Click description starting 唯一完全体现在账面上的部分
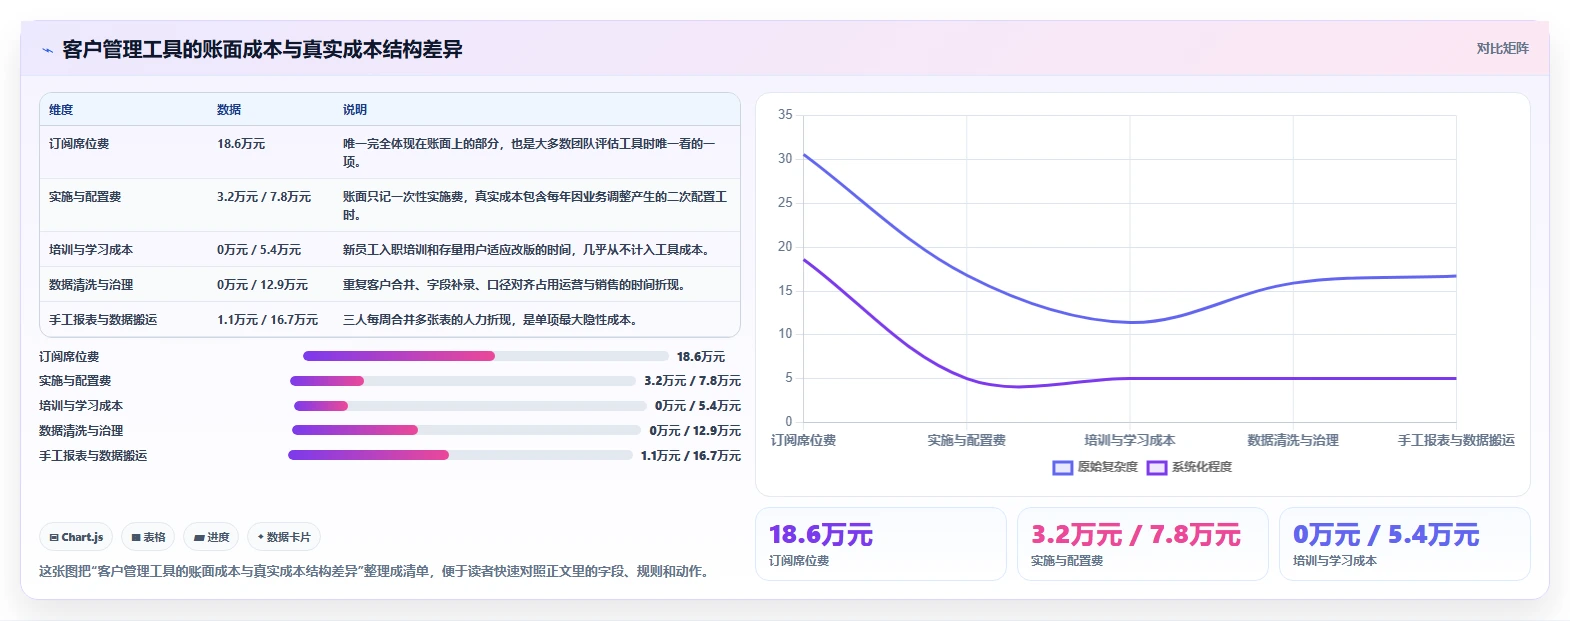Viewport: 1570px width, 621px height. 530,153
